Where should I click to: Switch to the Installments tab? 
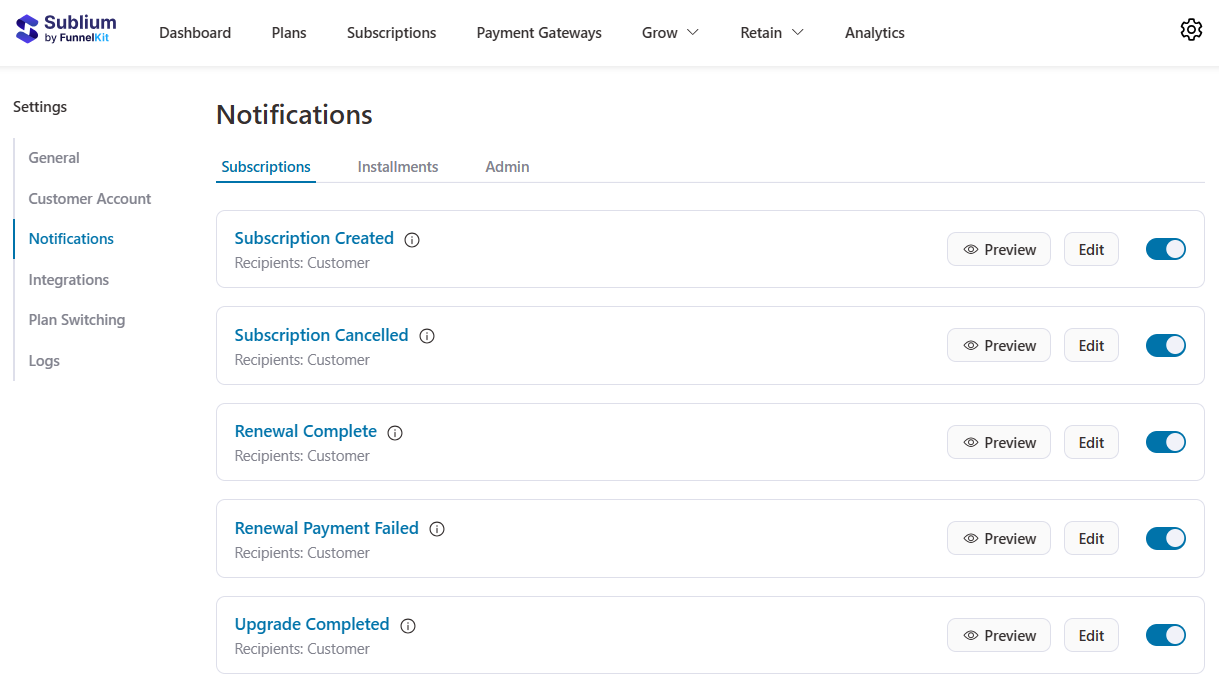(x=397, y=166)
